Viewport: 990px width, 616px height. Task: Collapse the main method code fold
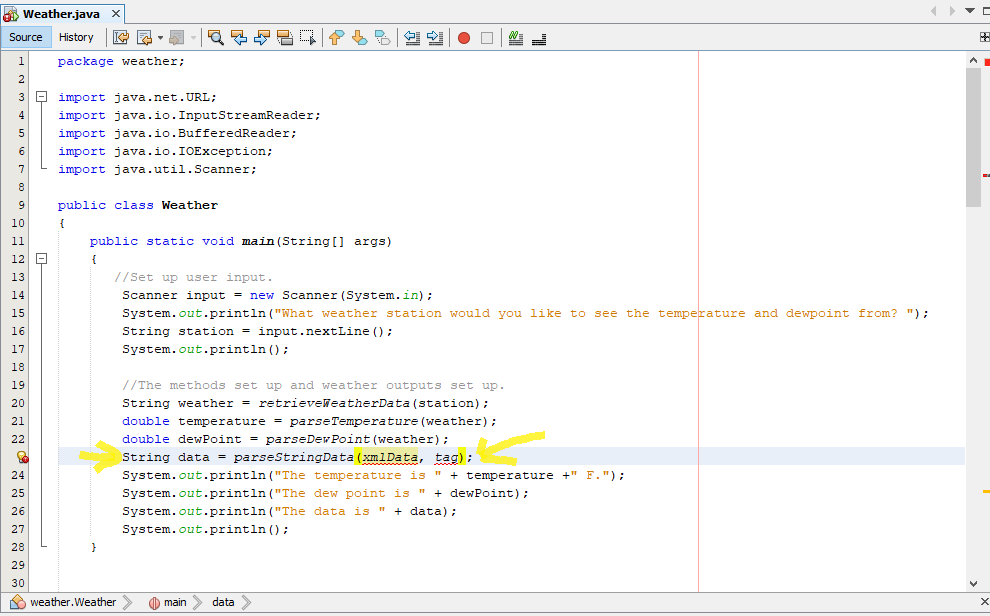coord(40,258)
